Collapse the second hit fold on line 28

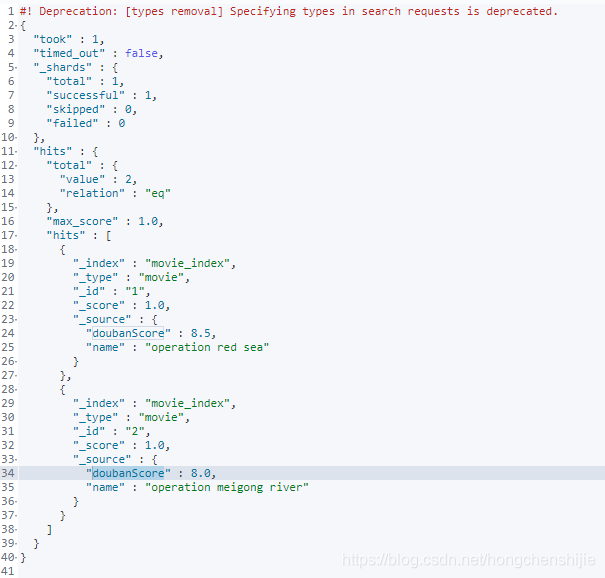pyautogui.click(x=16, y=389)
